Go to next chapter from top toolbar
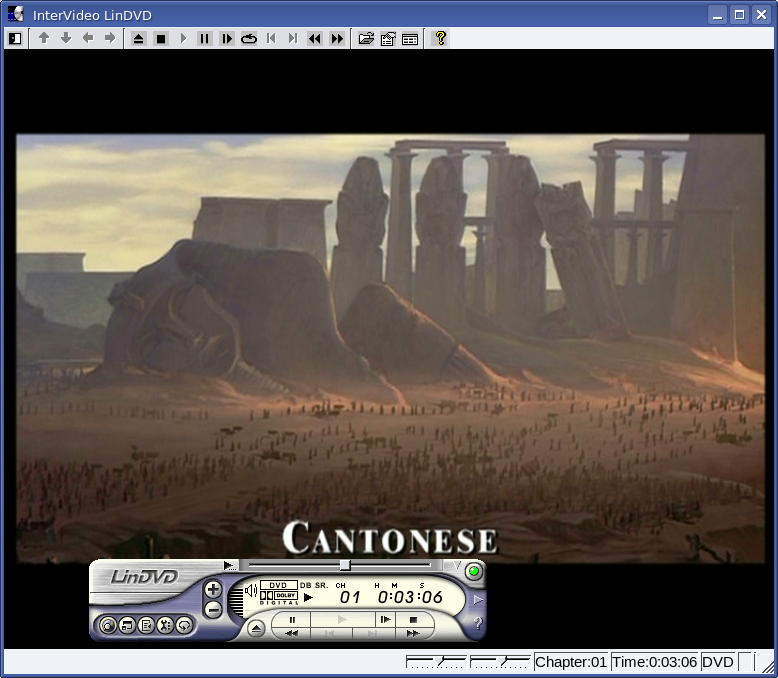The image size is (778, 678). pos(293,38)
